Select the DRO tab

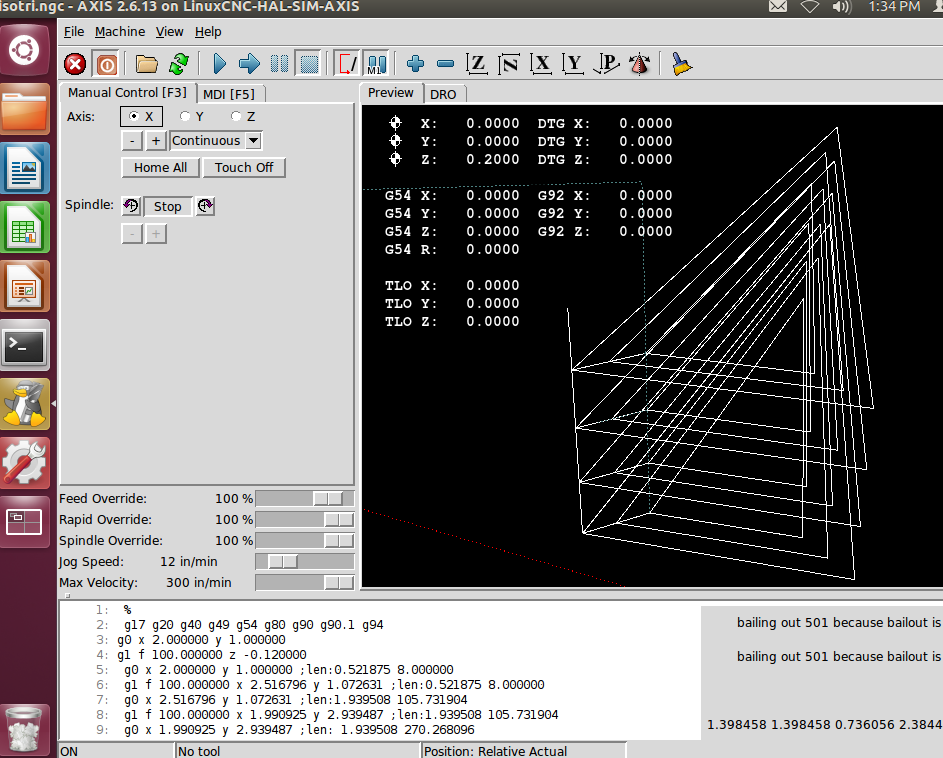(443, 94)
